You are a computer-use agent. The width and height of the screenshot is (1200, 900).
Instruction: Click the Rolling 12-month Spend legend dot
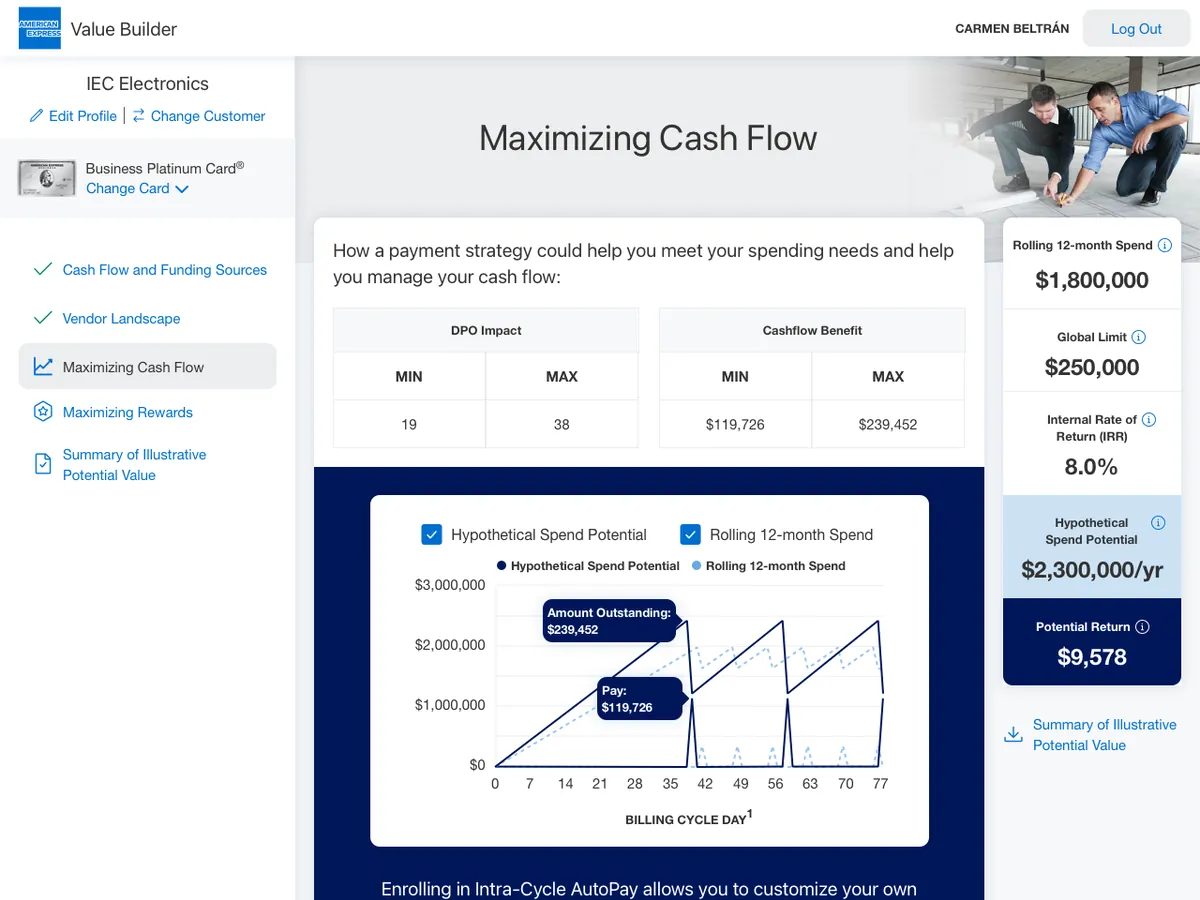click(697, 566)
